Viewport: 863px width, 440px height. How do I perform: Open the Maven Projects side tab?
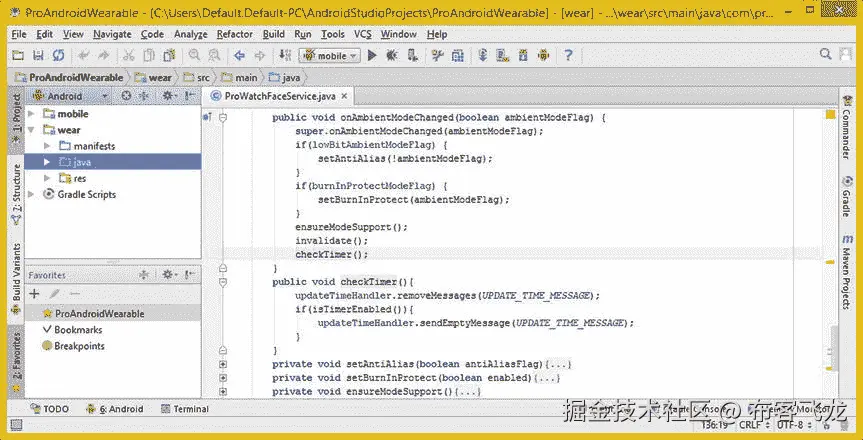pos(846,272)
